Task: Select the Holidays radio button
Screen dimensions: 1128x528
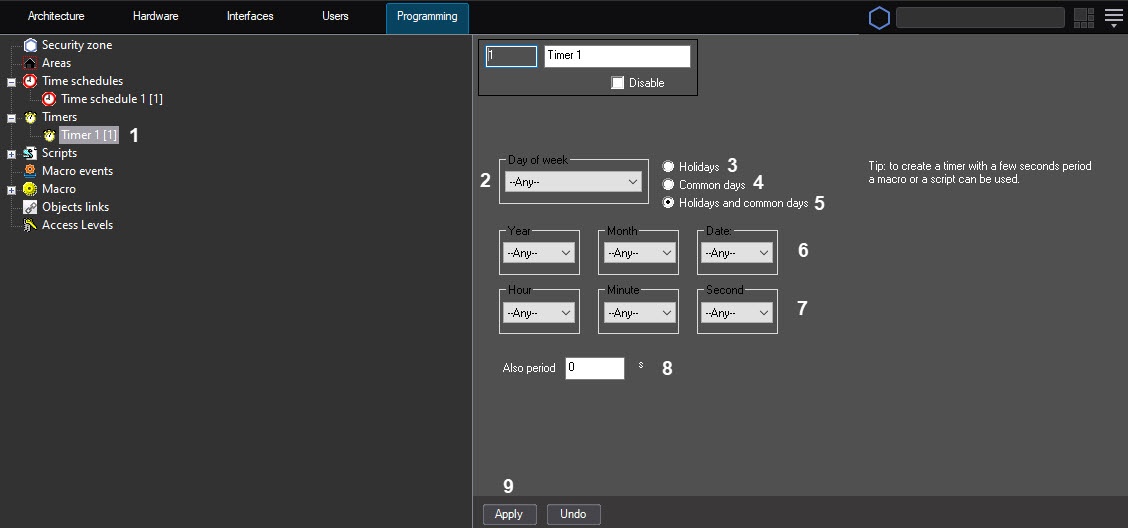Action: (668, 167)
